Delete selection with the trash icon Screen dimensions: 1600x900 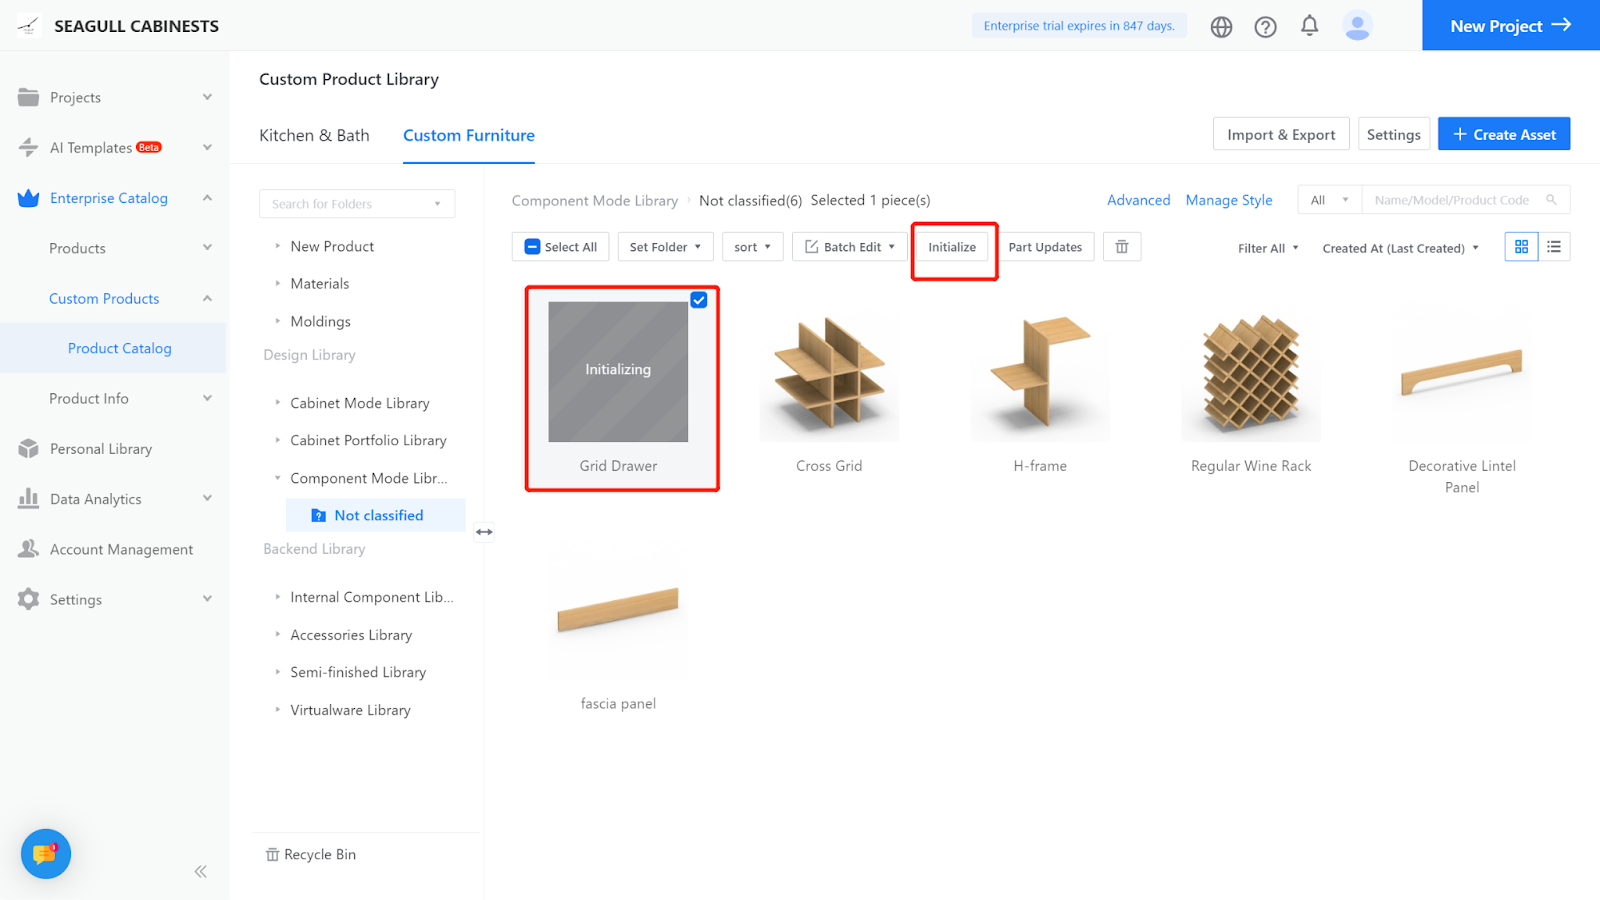[1122, 247]
